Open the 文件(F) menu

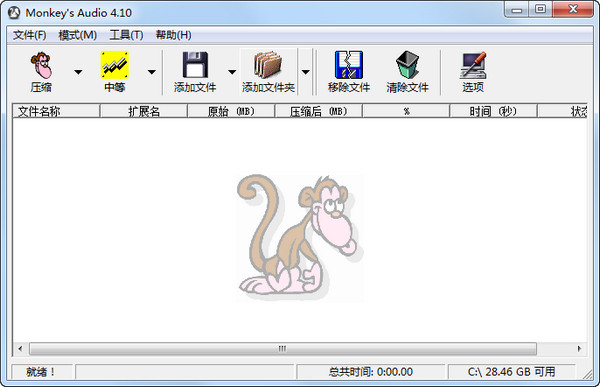(30, 35)
